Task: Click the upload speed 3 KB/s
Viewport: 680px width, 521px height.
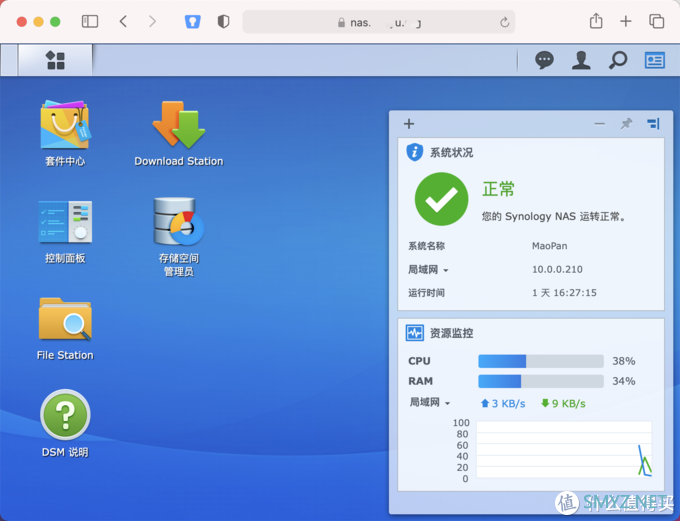Action: 503,404
